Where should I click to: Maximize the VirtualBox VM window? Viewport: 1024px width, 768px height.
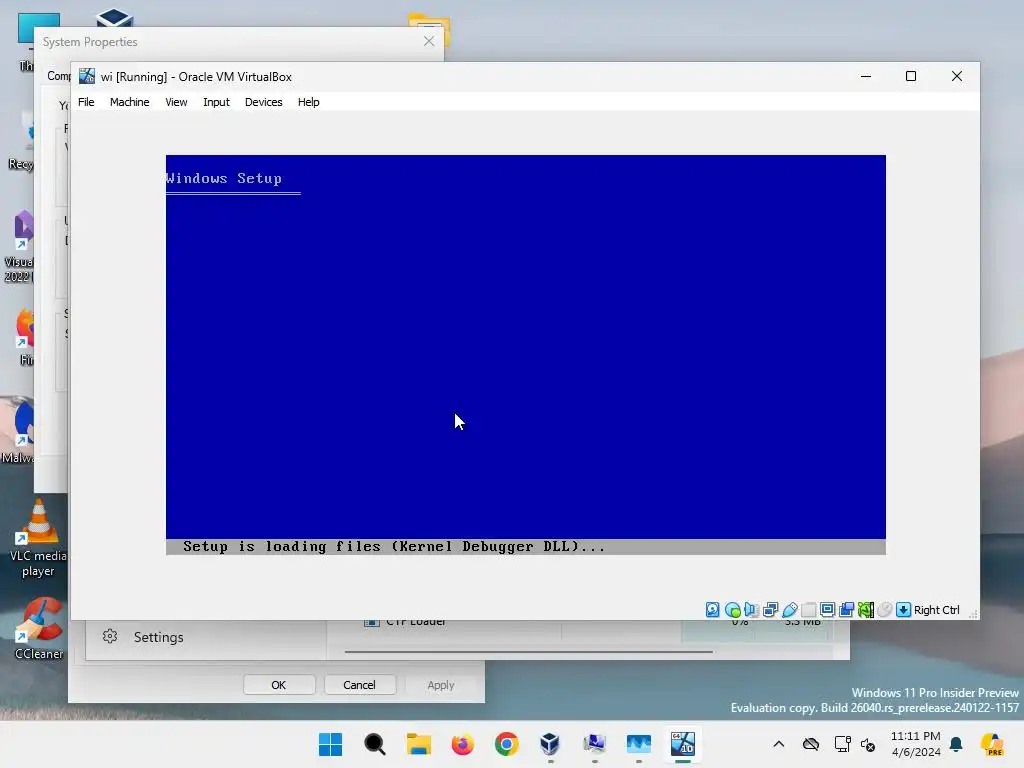click(x=911, y=76)
